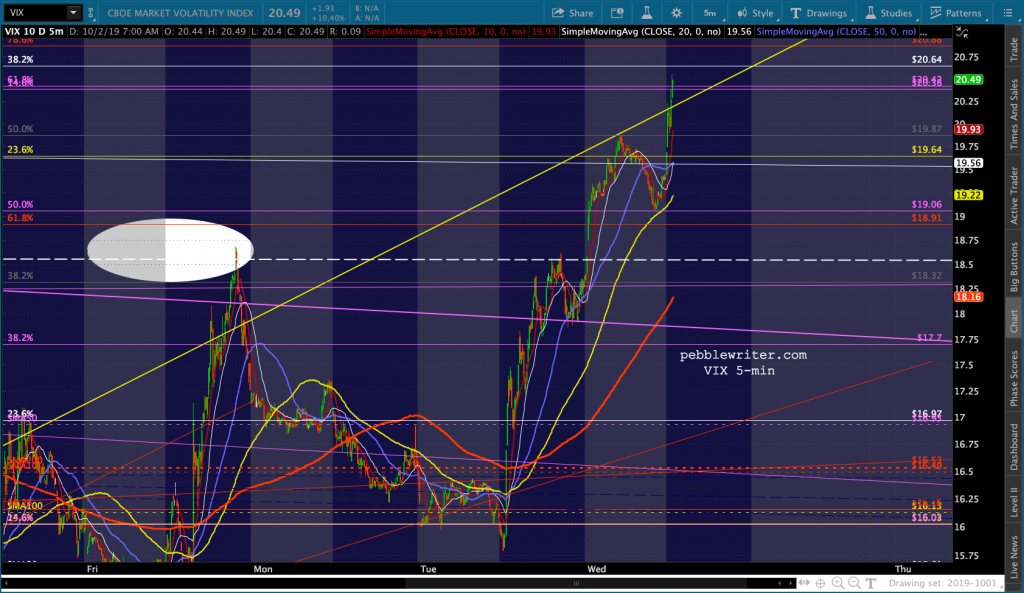
Task: Select the text T drawing tool icon
Action: [871, 583]
